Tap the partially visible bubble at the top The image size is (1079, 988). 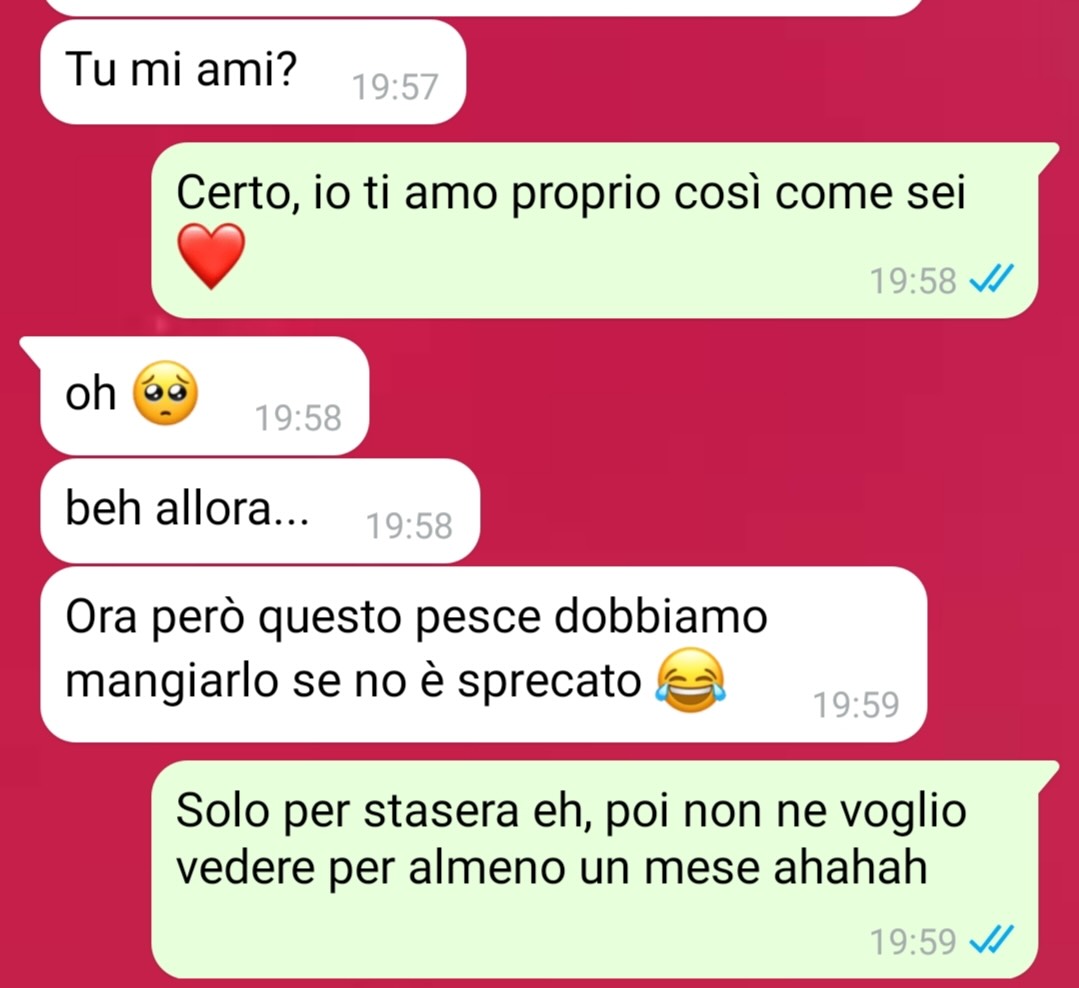tap(484, 7)
